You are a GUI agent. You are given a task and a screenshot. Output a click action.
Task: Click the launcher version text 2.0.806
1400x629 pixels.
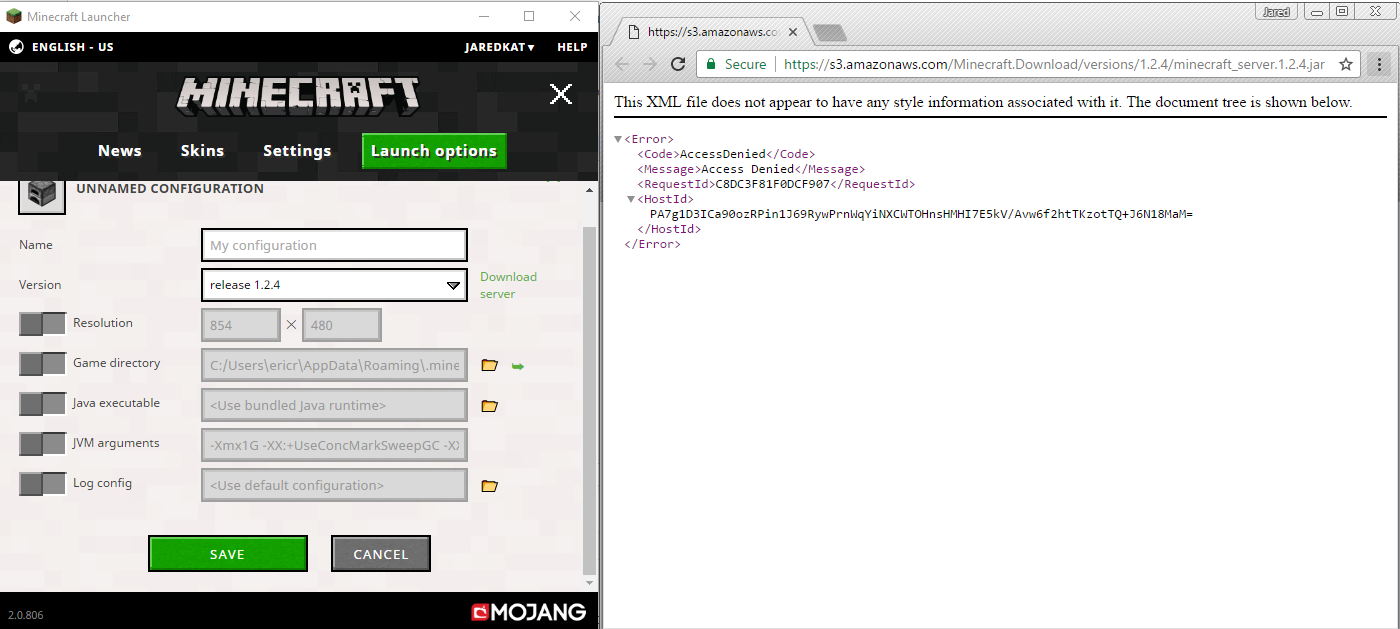click(x=26, y=613)
